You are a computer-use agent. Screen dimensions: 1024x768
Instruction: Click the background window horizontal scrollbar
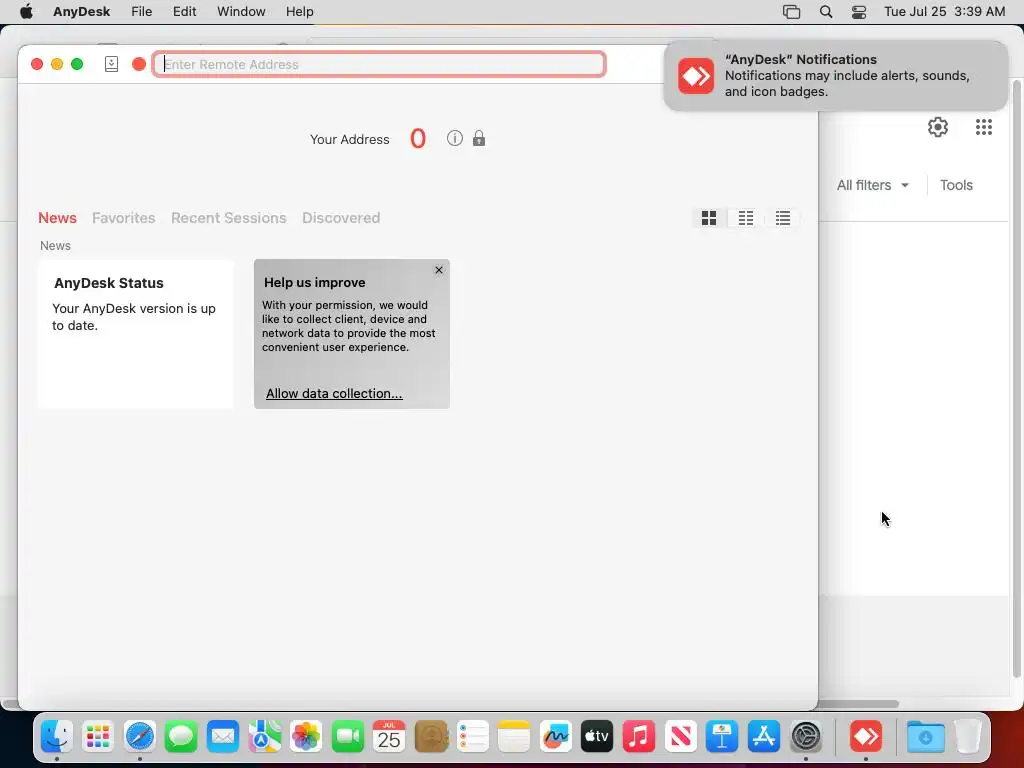858,704
